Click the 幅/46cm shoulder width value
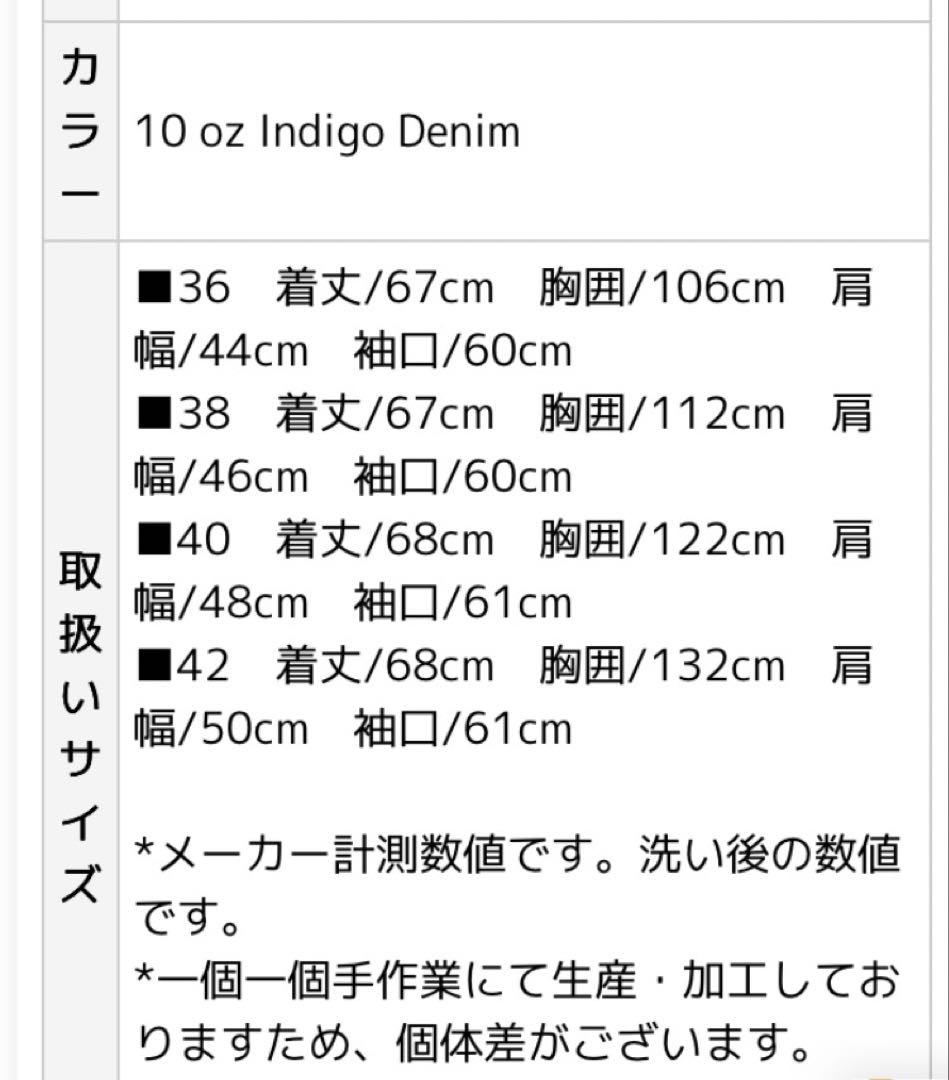 tap(221, 478)
